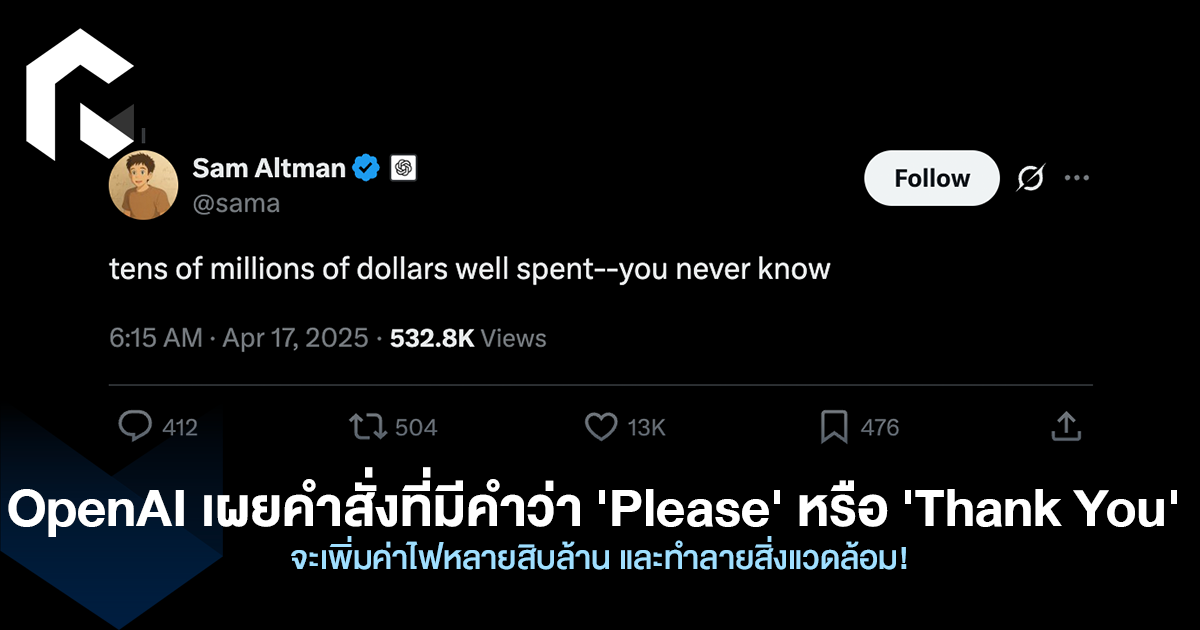Open Sam Altman's profile avatar
The image size is (1200, 630).
[x=143, y=185]
